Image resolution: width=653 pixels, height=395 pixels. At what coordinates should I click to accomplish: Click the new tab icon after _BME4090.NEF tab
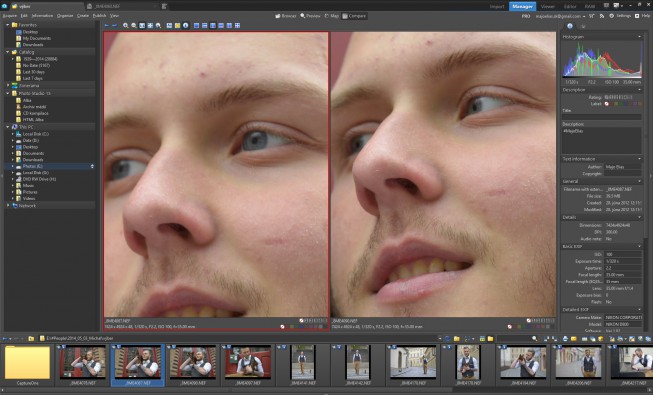(164, 6)
